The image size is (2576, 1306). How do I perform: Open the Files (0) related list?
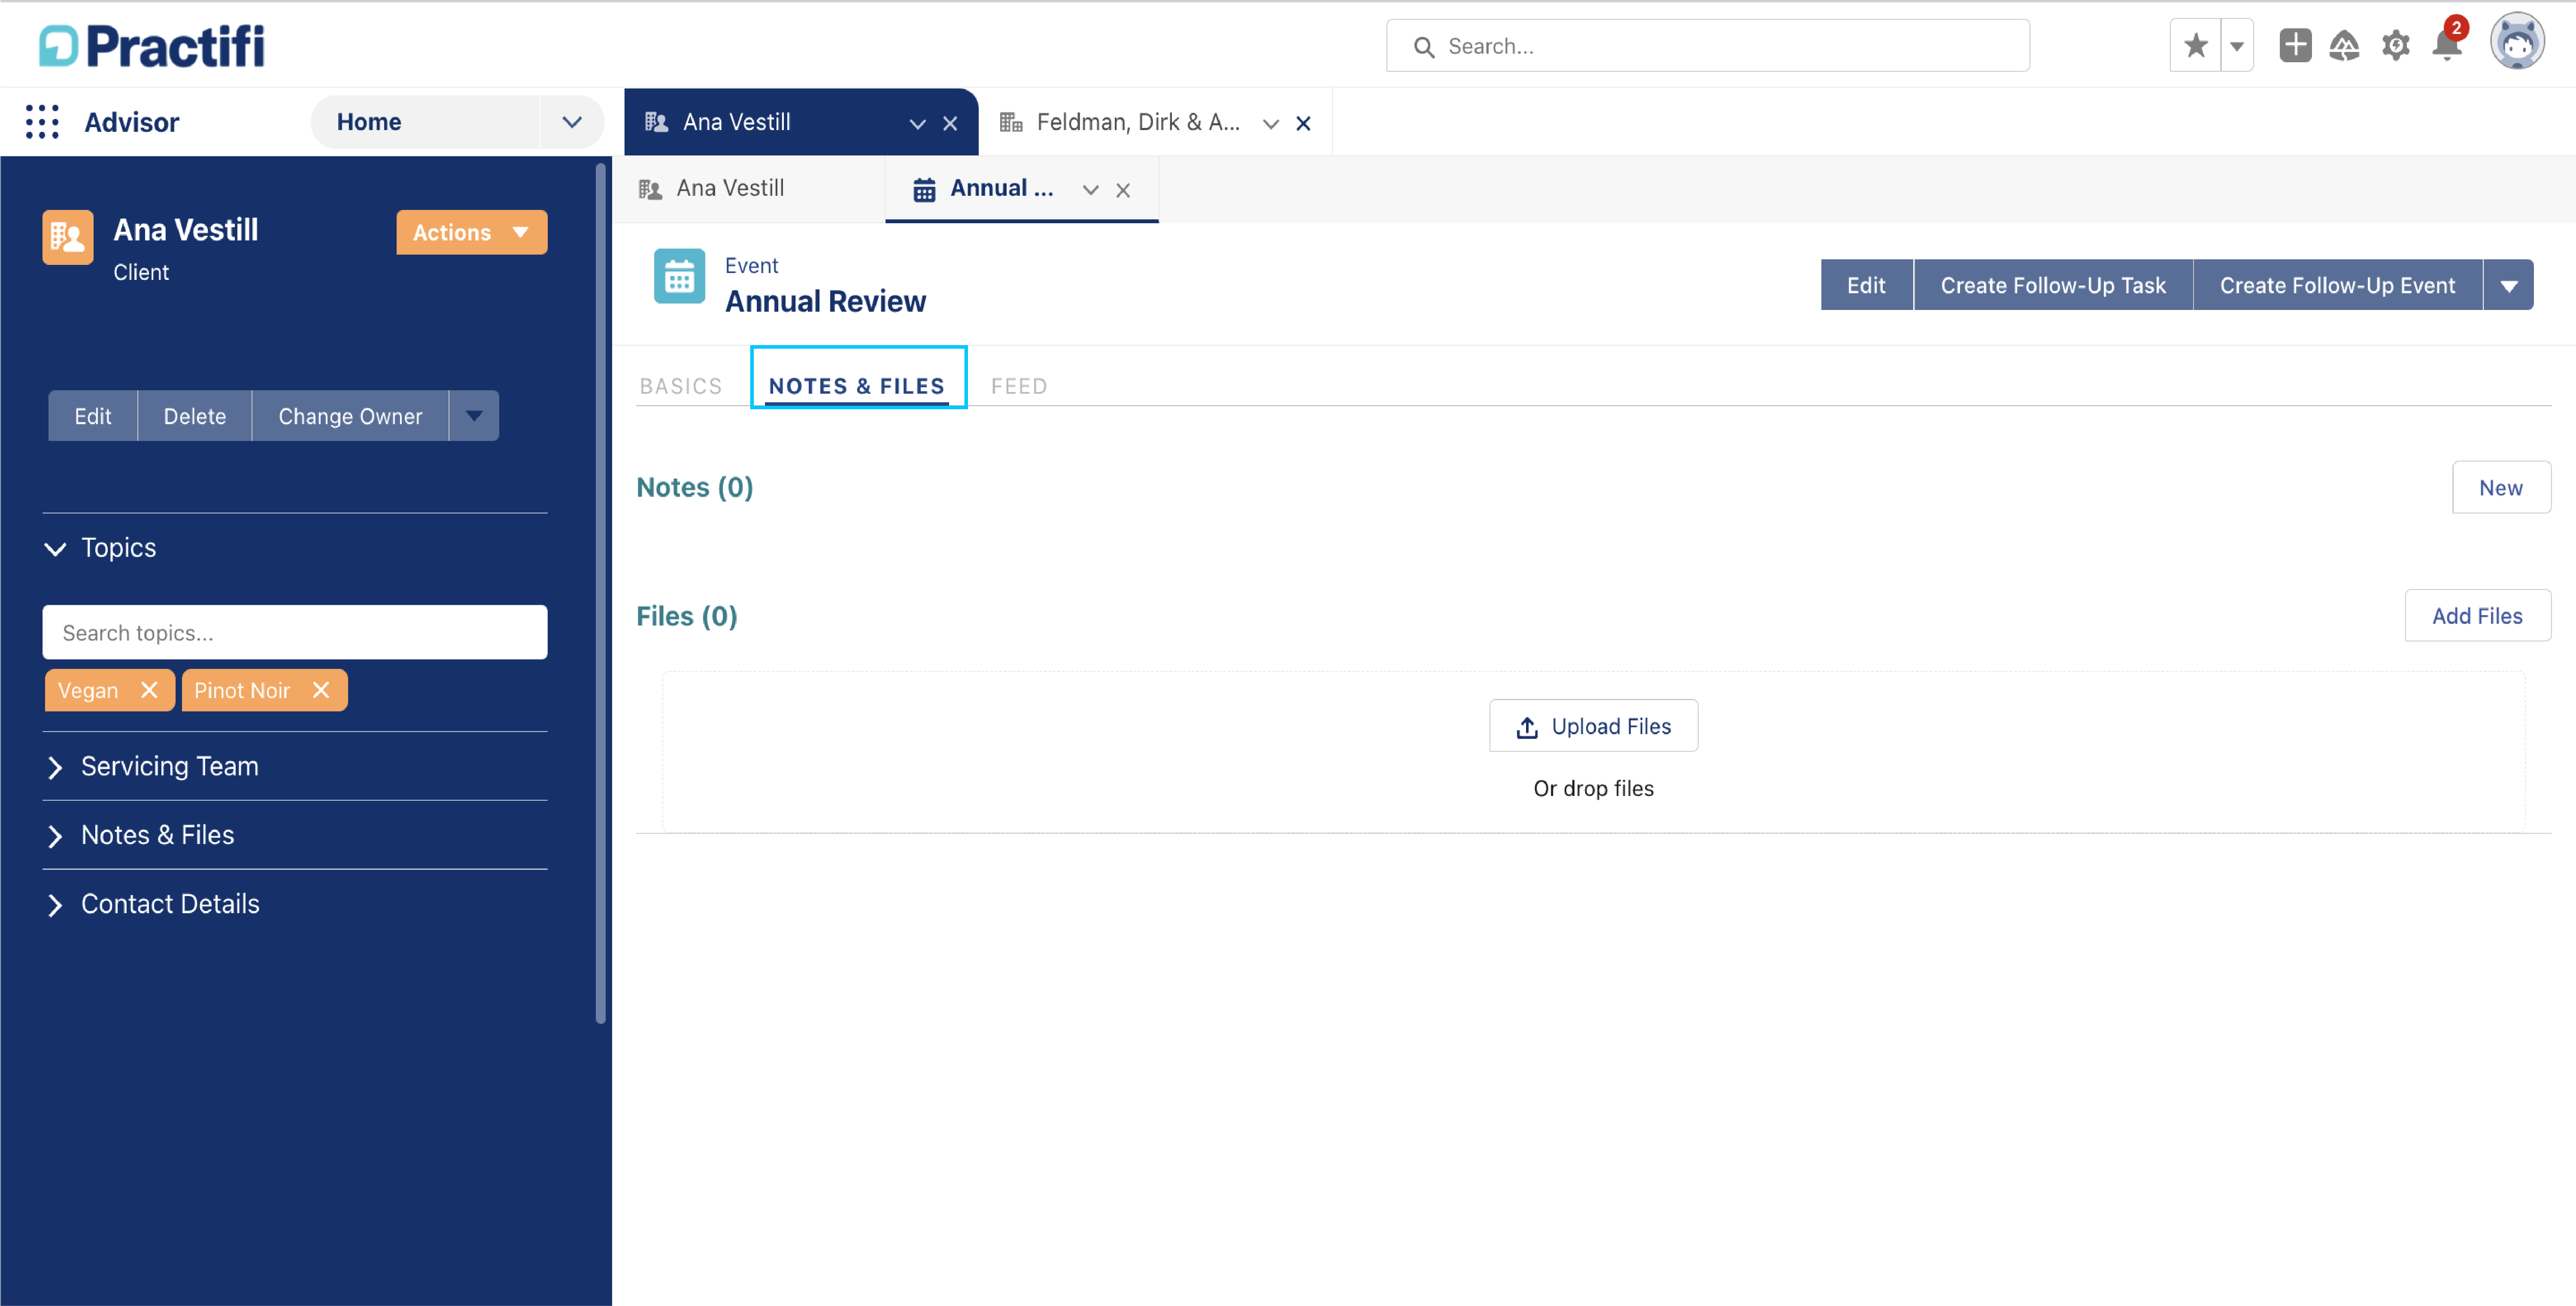687,616
